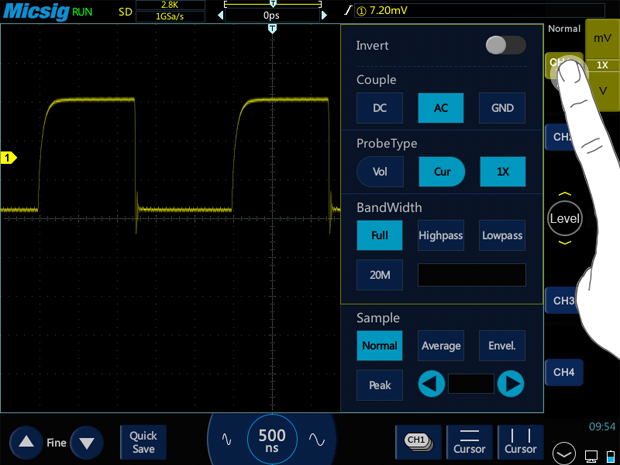Decrease sample count with left arrow
The height and width of the screenshot is (465, 620).
431,384
